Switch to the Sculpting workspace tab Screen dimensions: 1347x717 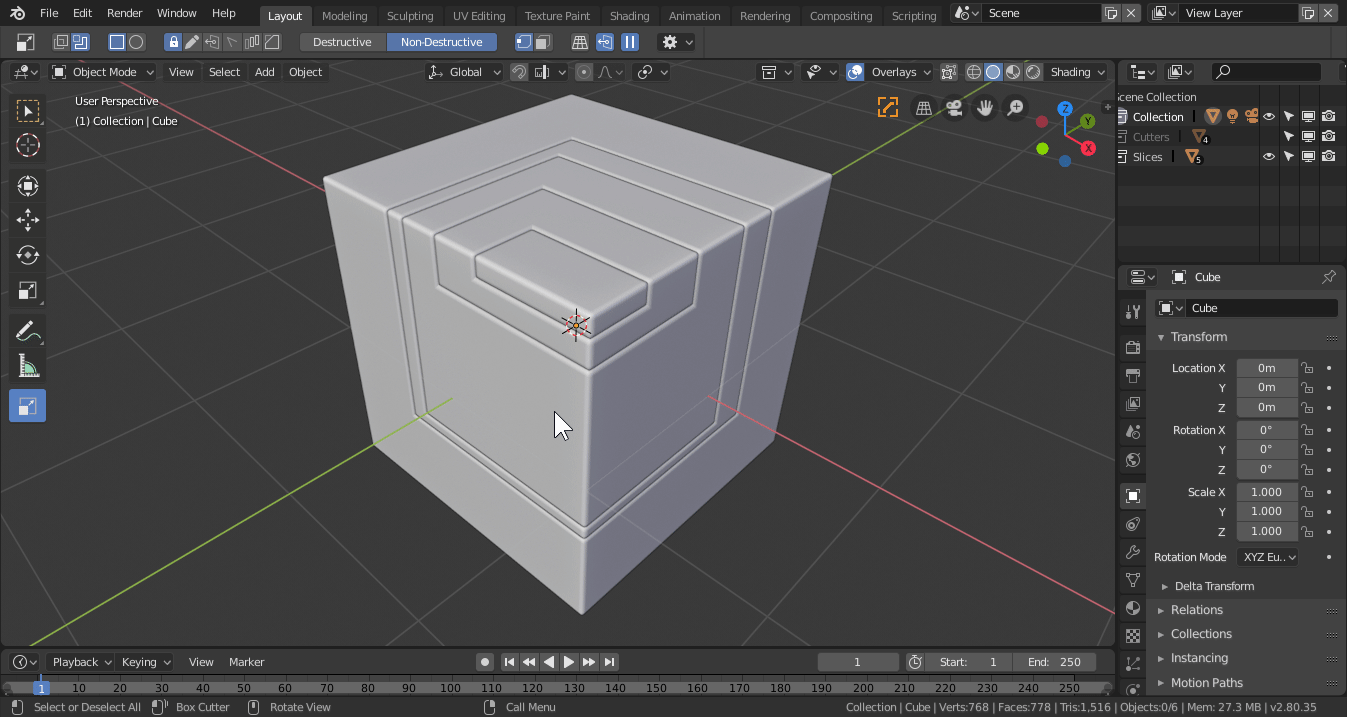tap(410, 16)
